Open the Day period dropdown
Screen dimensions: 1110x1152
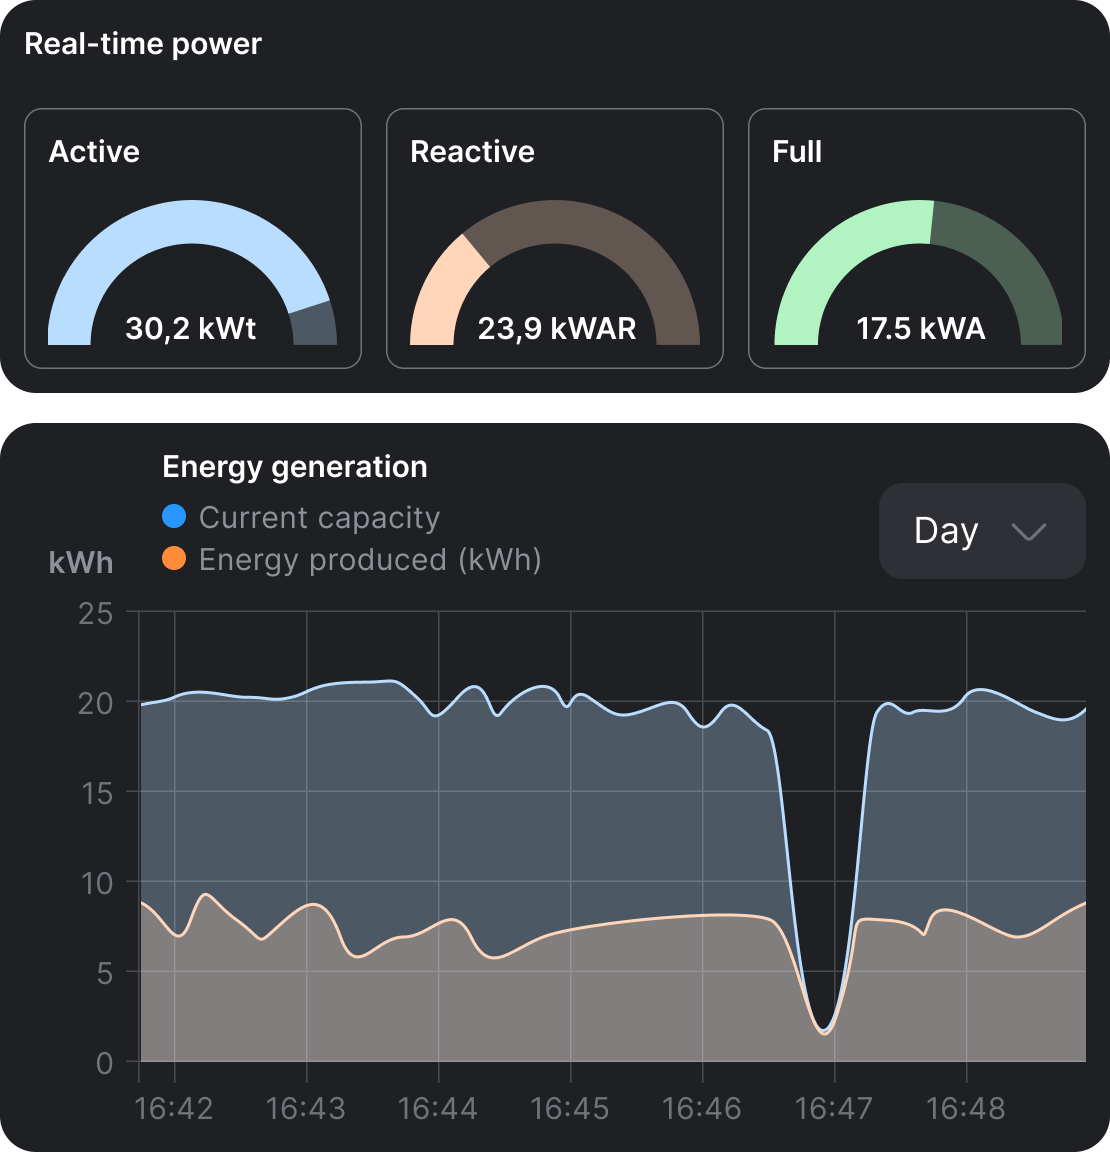pyautogui.click(x=980, y=531)
